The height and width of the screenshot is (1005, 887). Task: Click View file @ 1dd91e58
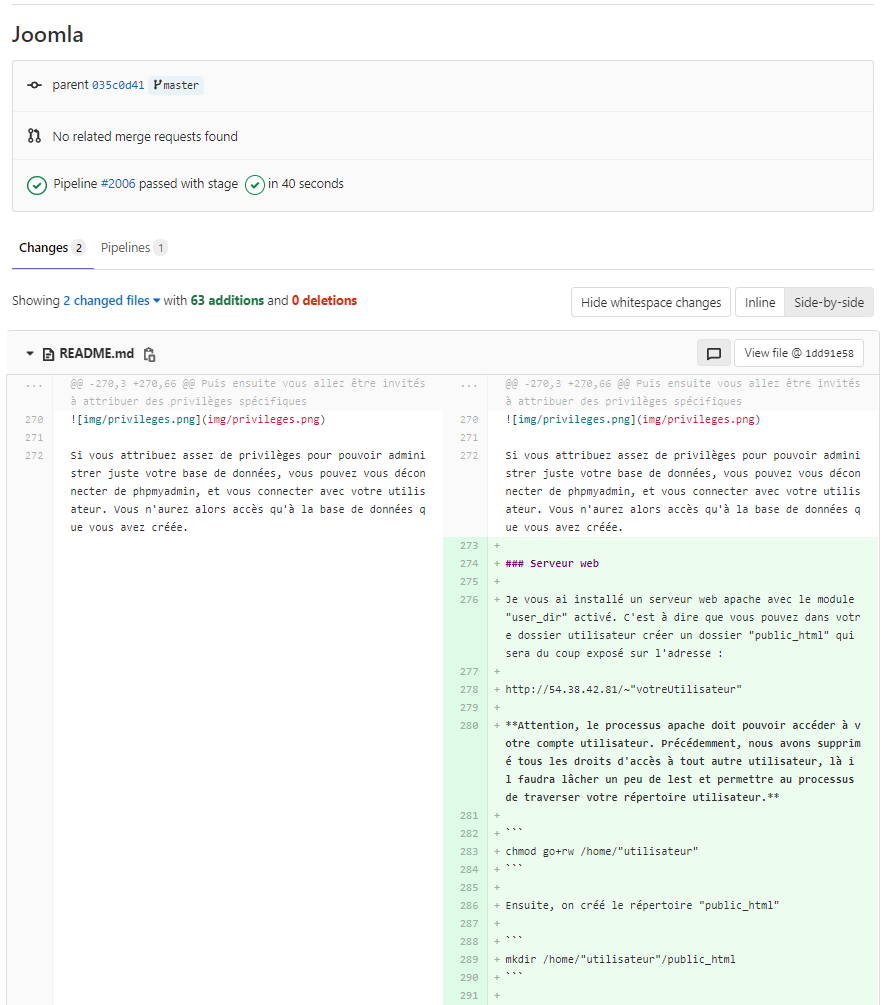point(799,353)
